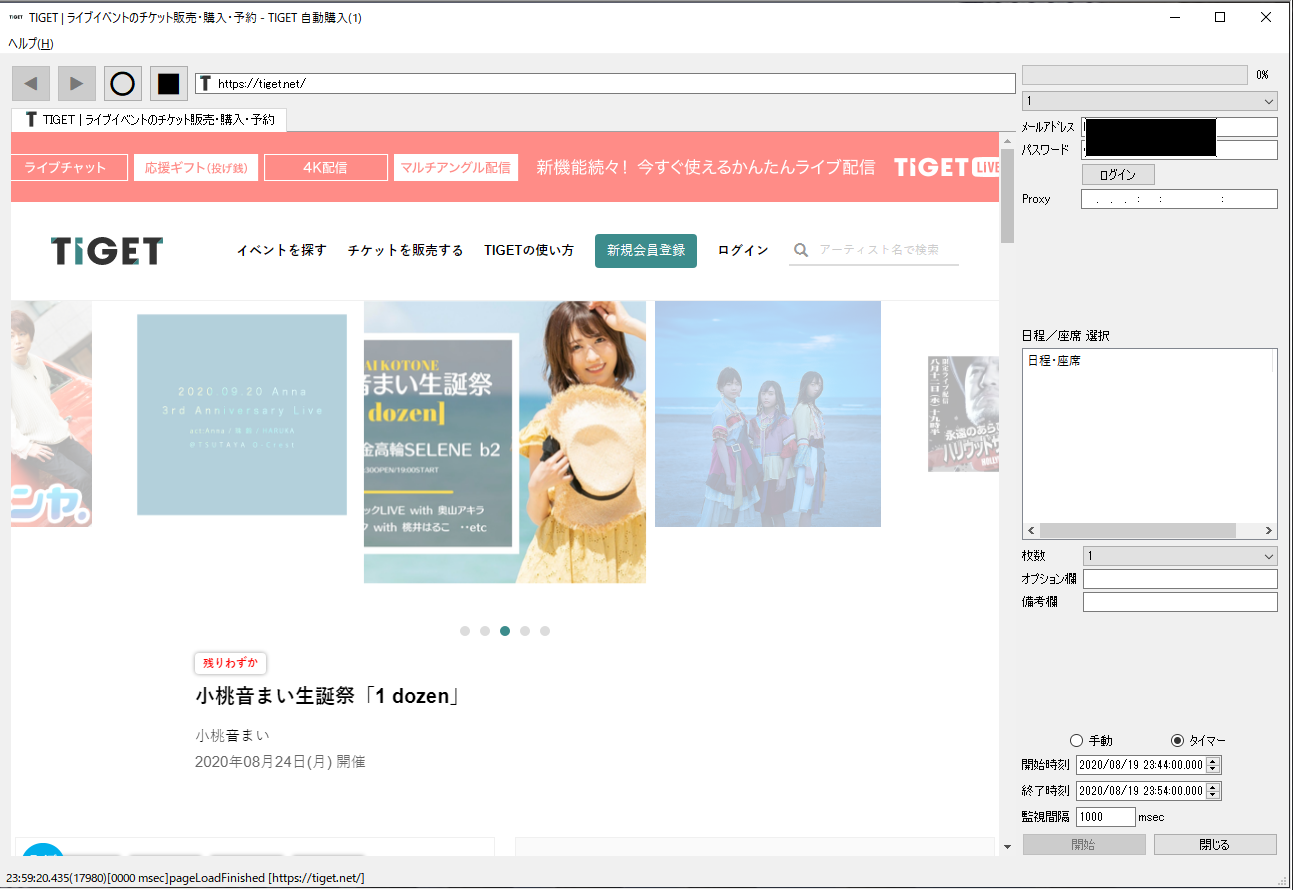Reload page with the circle button
The image size is (1293, 890).
[123, 83]
